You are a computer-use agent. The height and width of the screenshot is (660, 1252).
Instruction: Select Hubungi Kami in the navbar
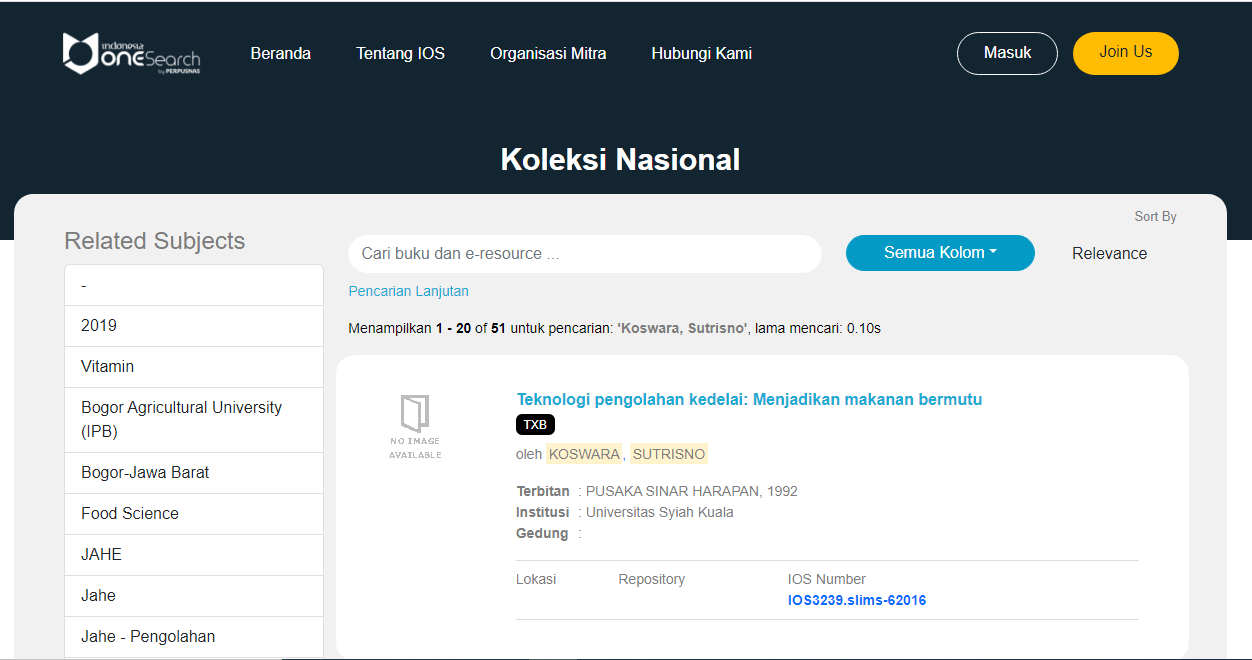[701, 54]
